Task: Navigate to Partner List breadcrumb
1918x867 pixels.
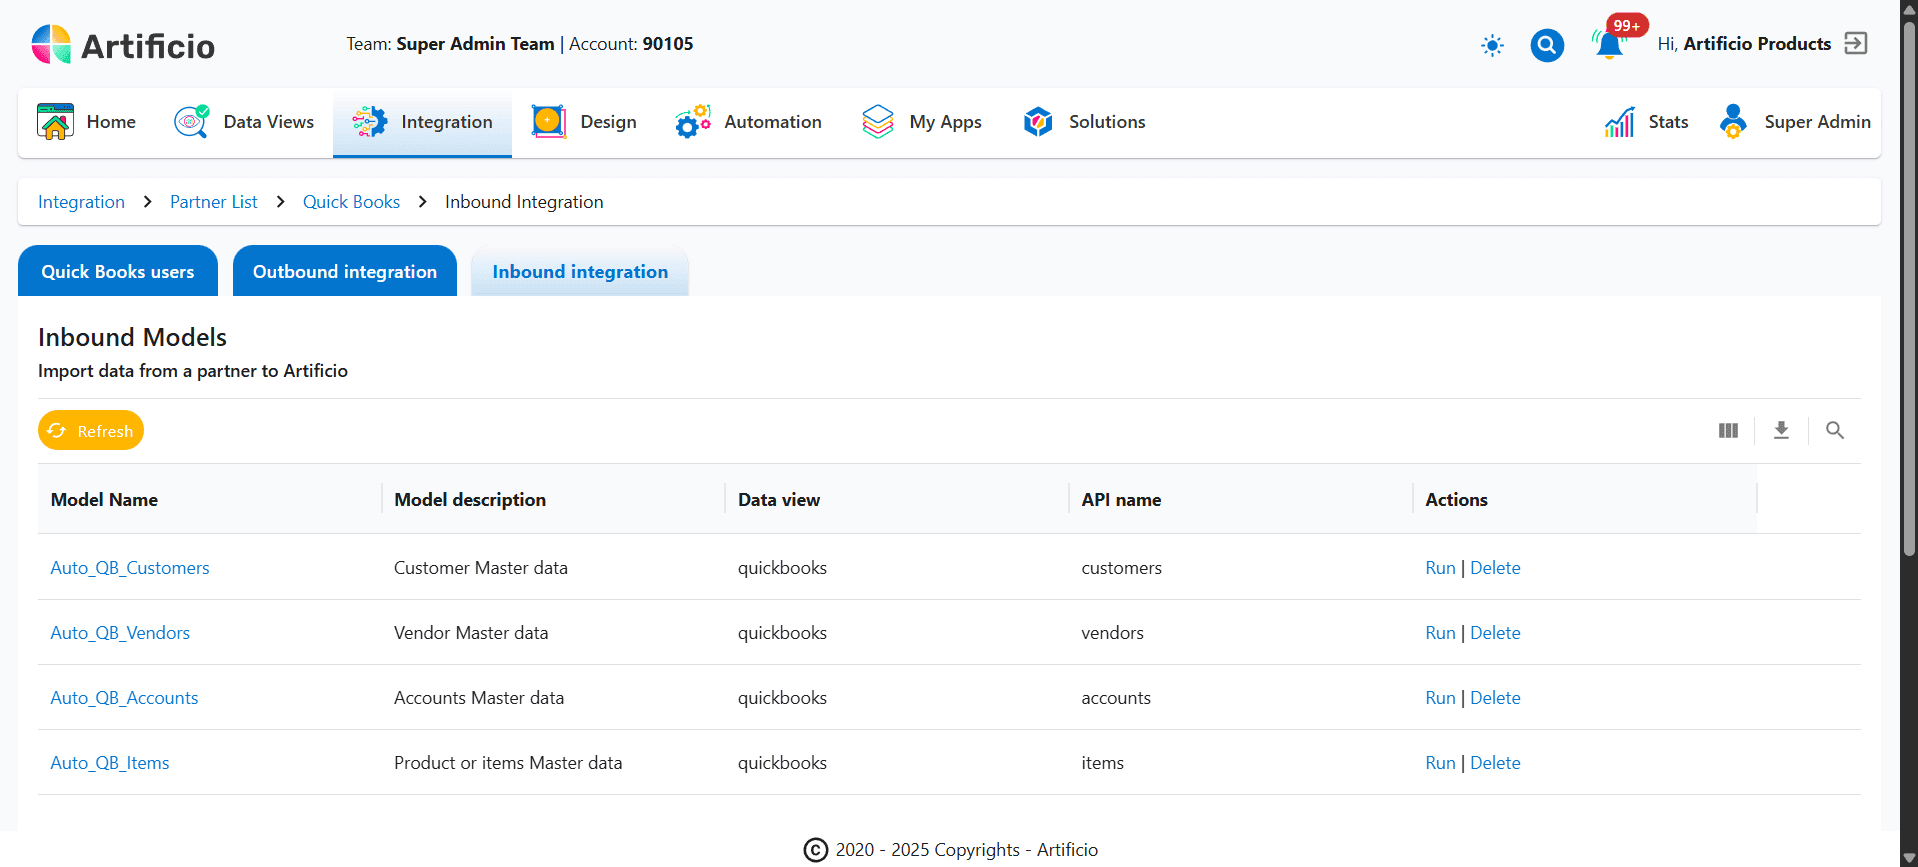Action: [213, 202]
